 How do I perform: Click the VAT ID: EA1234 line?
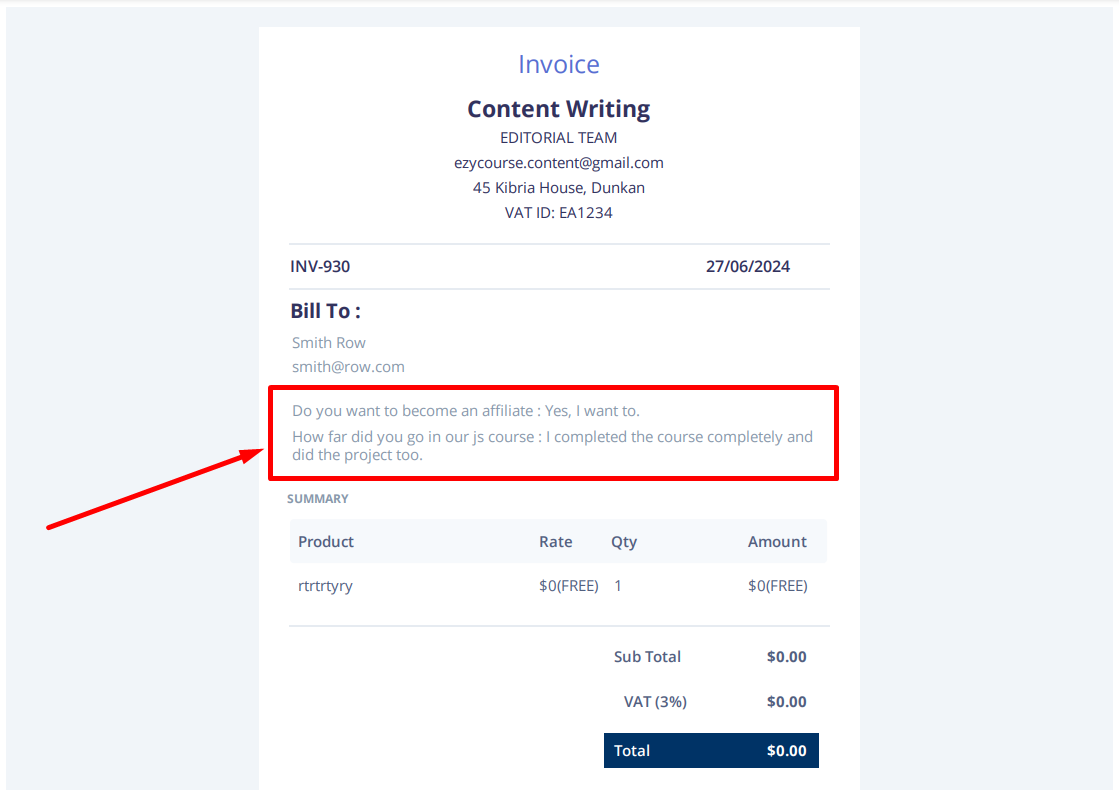(x=559, y=213)
